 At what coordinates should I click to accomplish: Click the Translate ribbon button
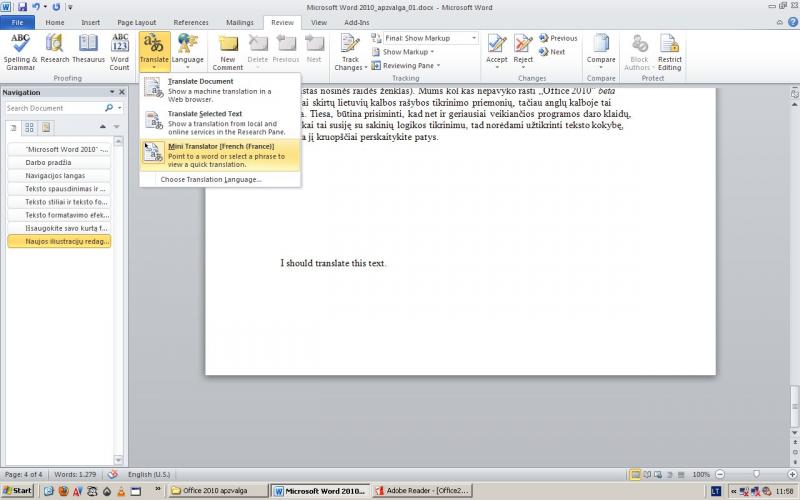pyautogui.click(x=154, y=52)
